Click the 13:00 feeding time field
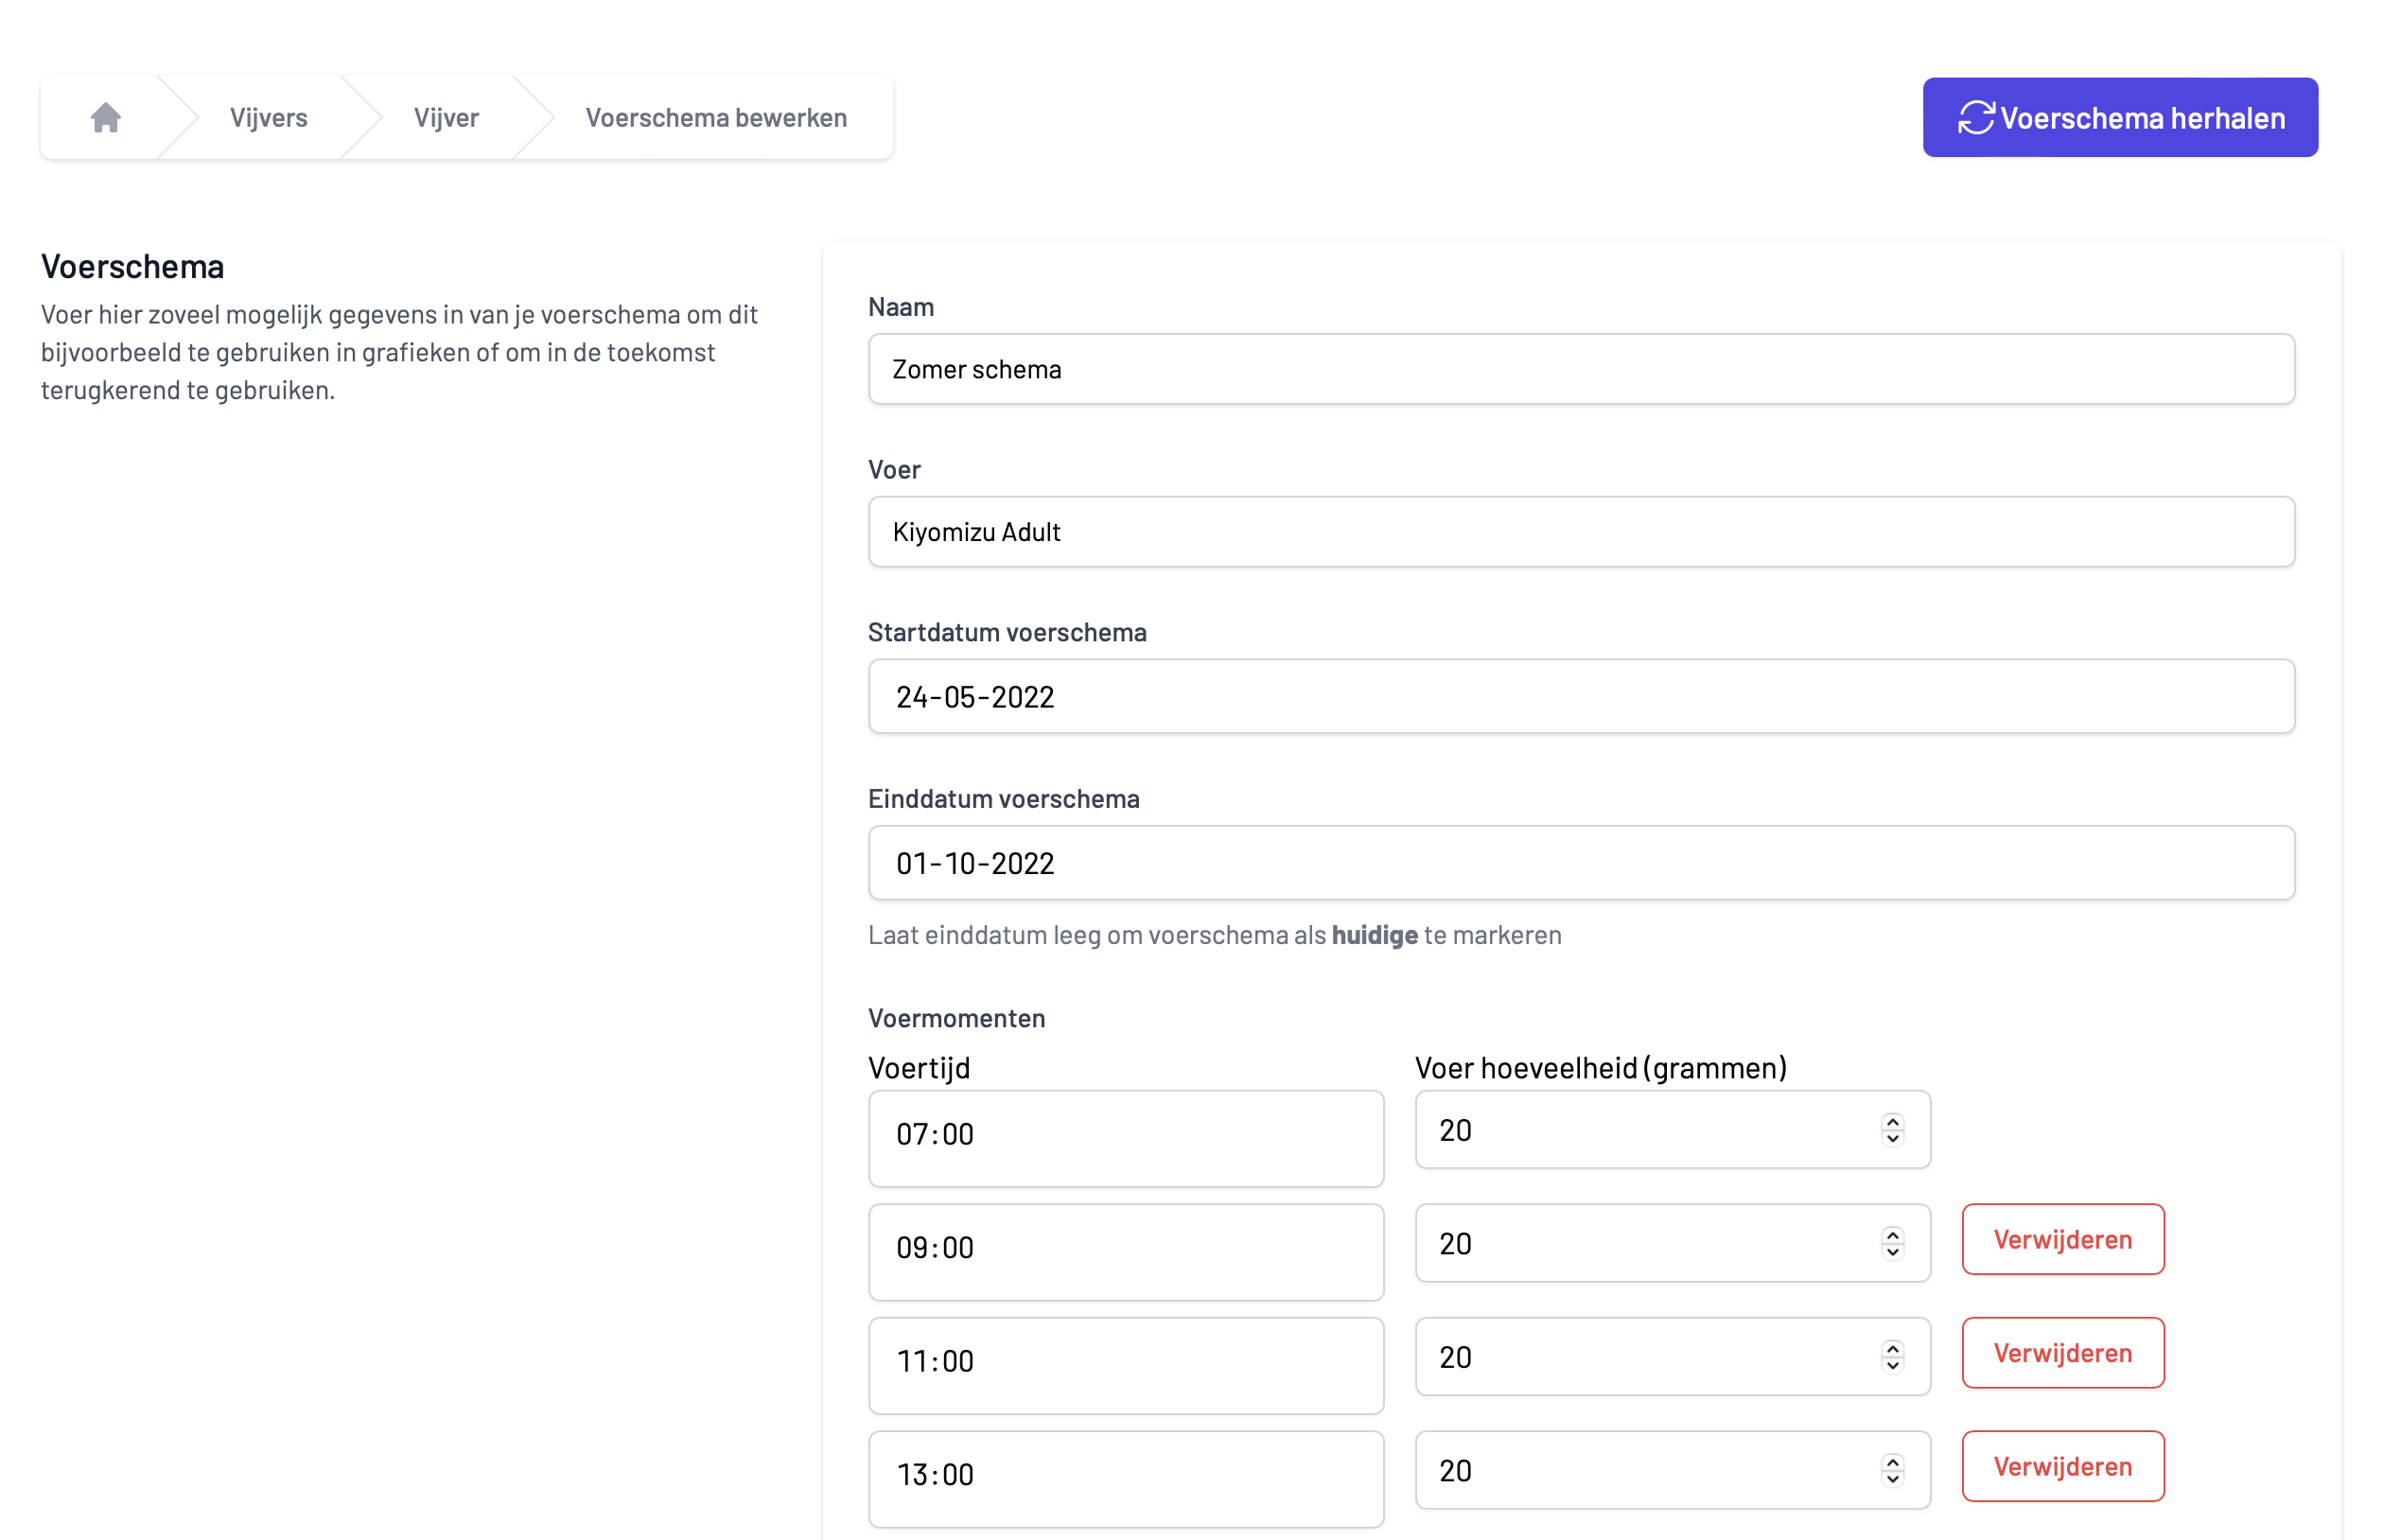The height and width of the screenshot is (1540, 2401). coord(1125,1477)
